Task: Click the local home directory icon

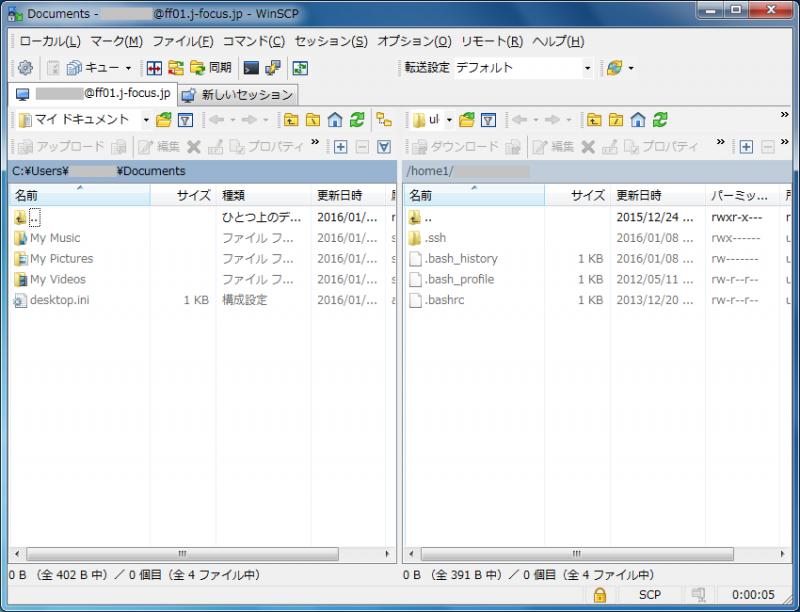Action: click(x=335, y=120)
